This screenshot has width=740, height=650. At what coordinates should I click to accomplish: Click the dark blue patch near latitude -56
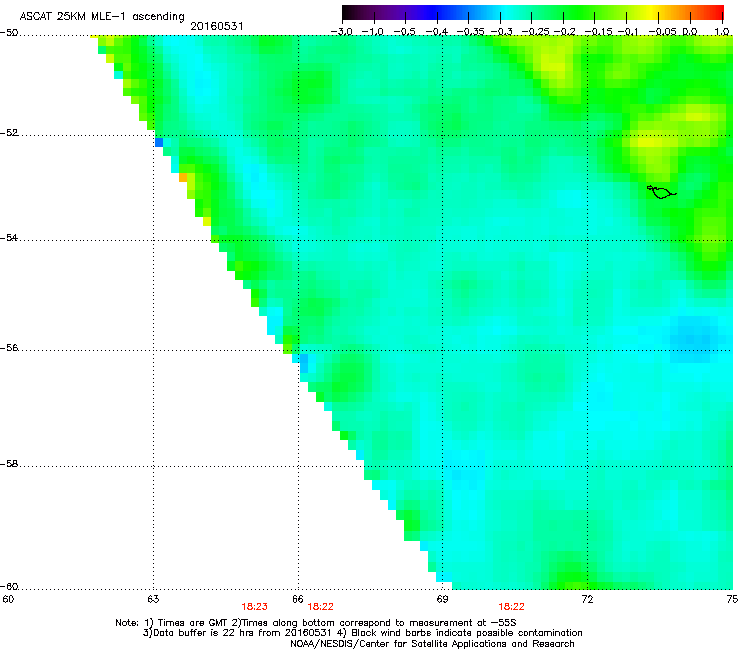click(x=694, y=339)
